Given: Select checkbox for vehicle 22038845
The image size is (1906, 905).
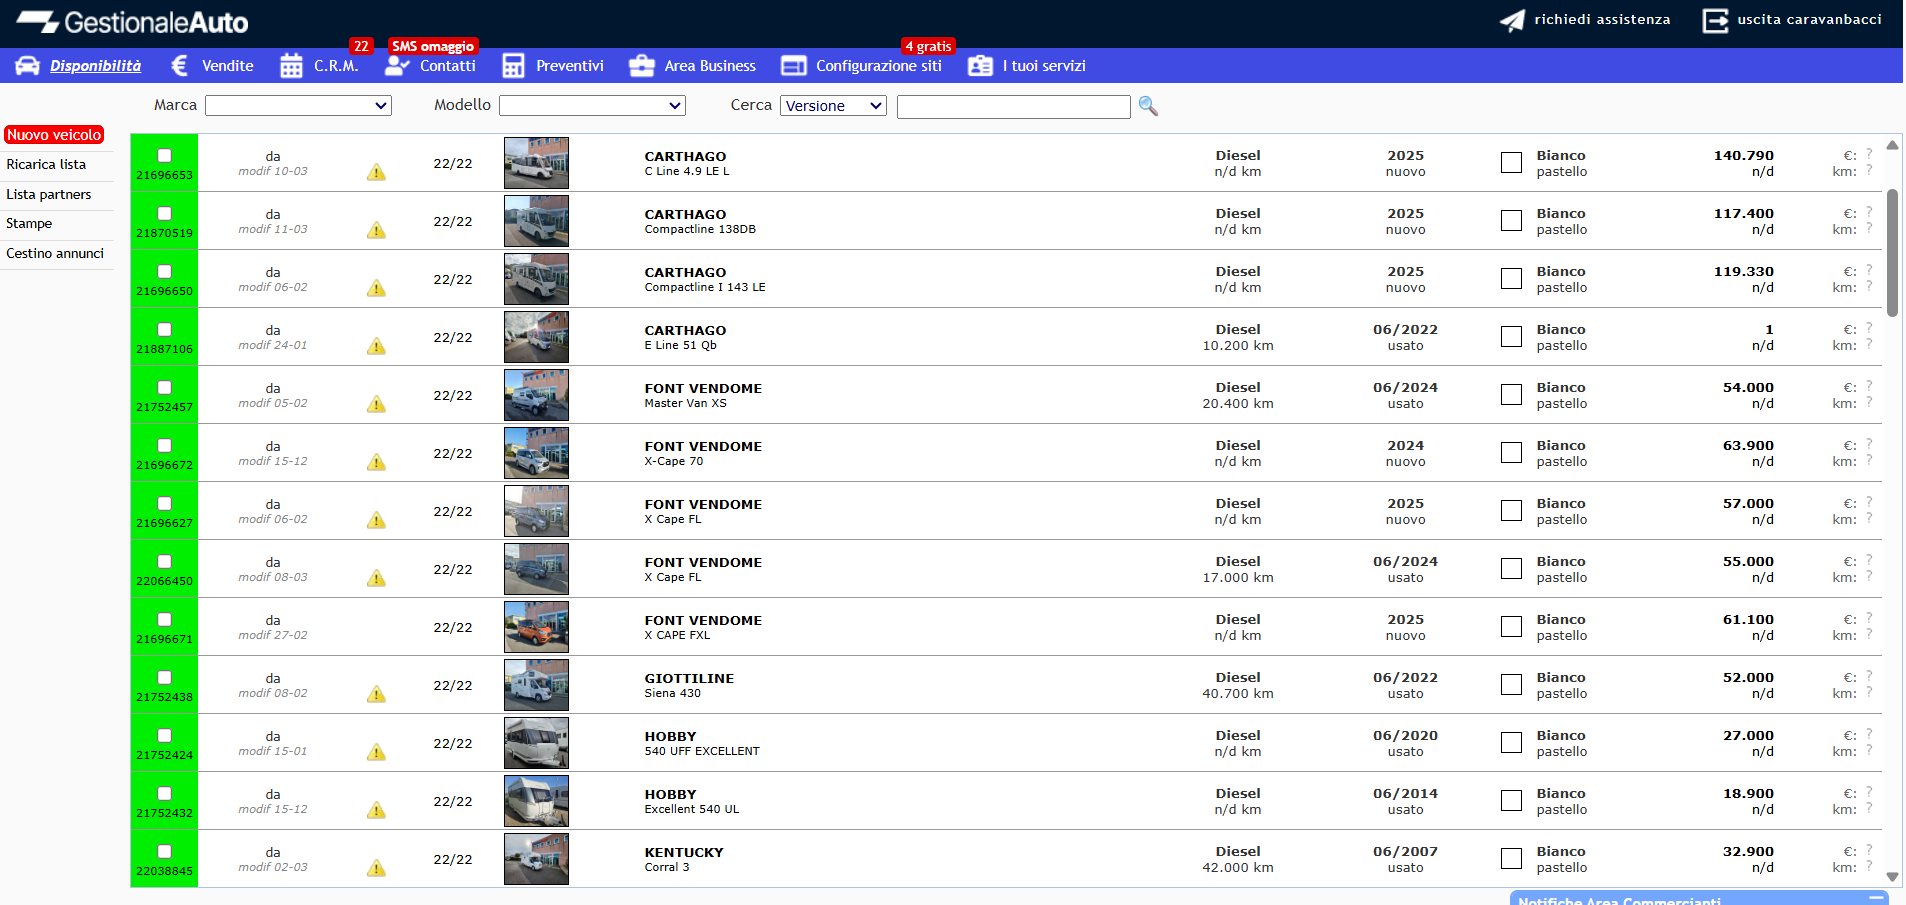Looking at the screenshot, I should 164,851.
